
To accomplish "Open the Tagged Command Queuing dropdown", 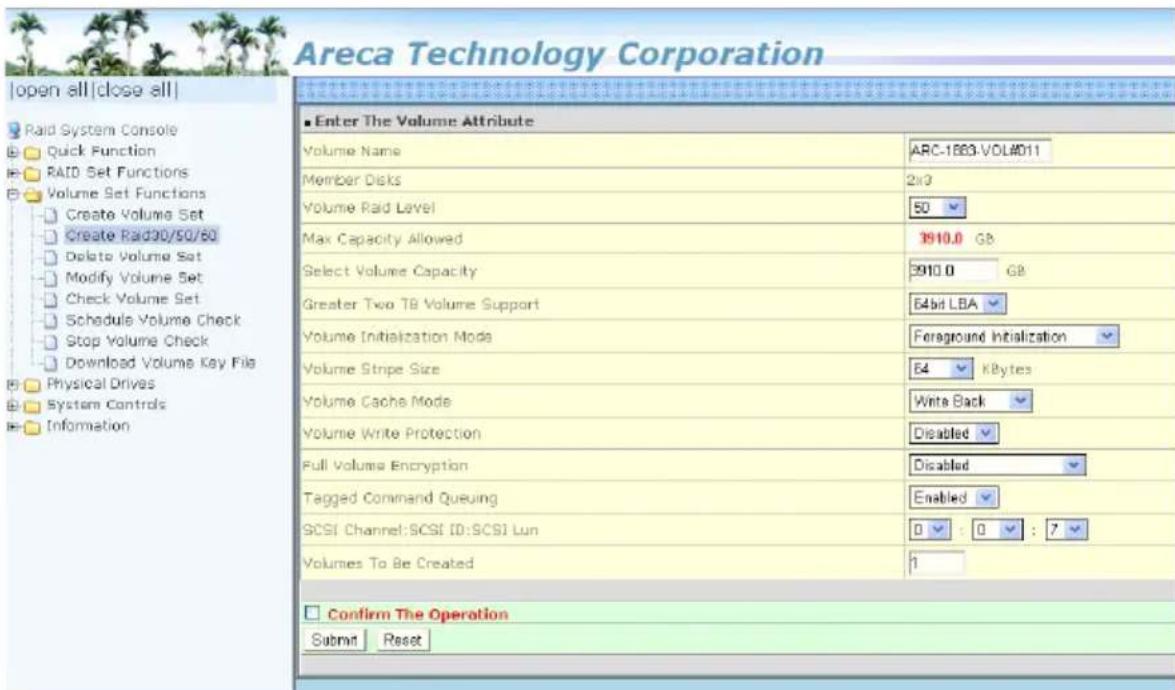I will click(x=953, y=497).
